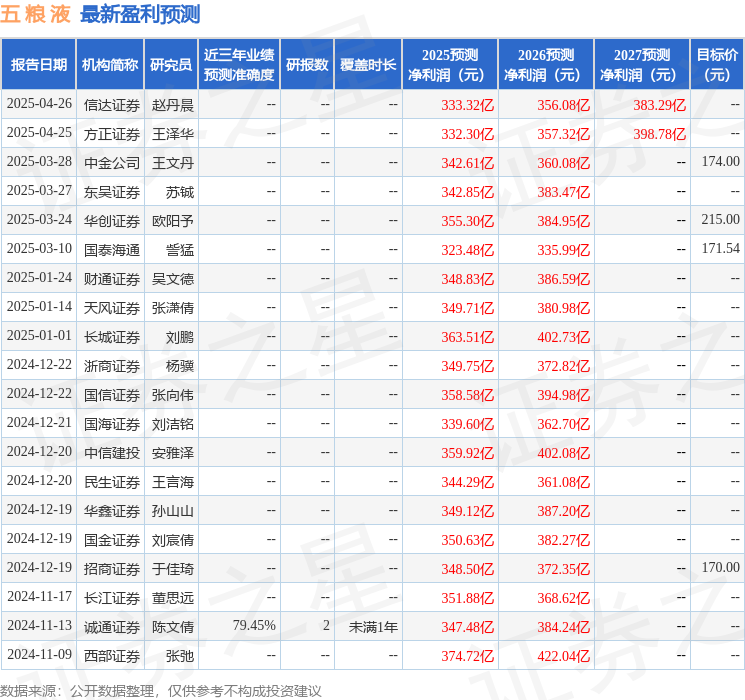Screen dimensions: 745x700
Task: Click the 五粮液 title text
Action: tap(35, 14)
